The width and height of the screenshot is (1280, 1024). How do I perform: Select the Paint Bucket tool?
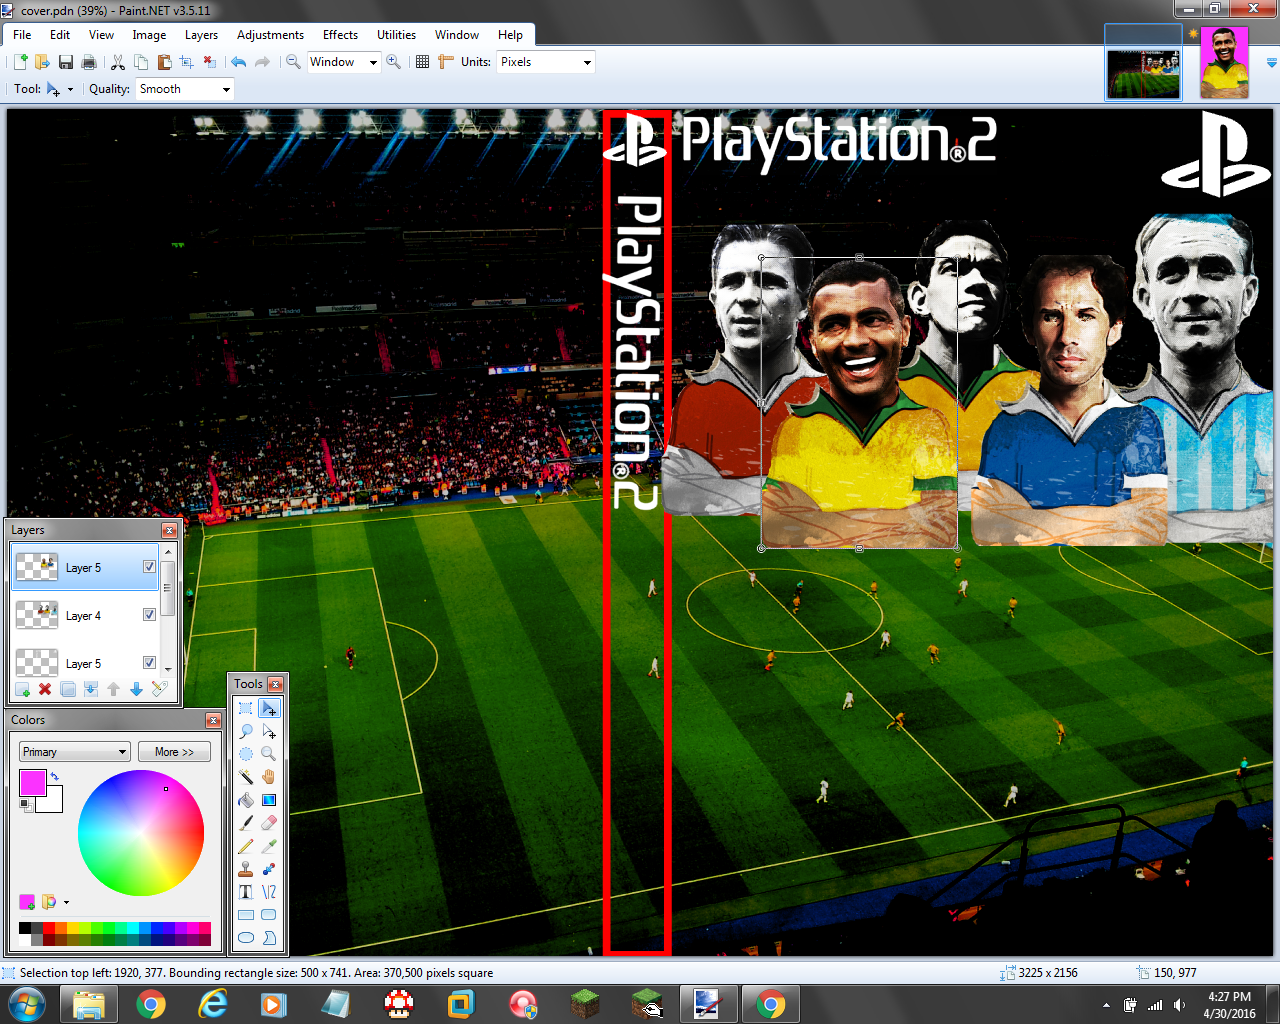(245, 800)
